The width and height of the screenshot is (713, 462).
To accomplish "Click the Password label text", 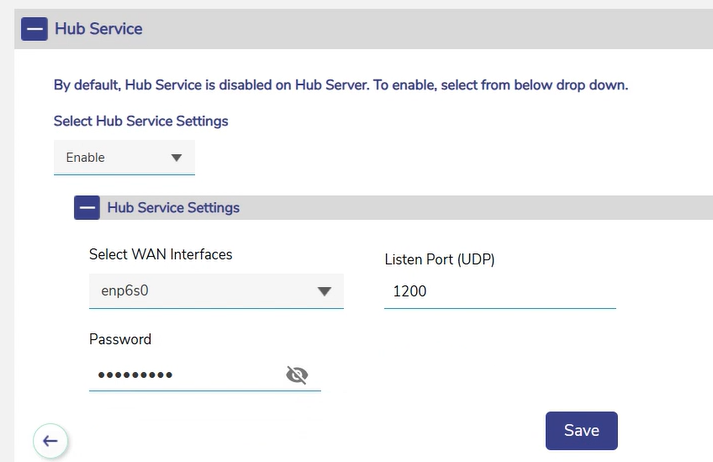I will [x=120, y=339].
